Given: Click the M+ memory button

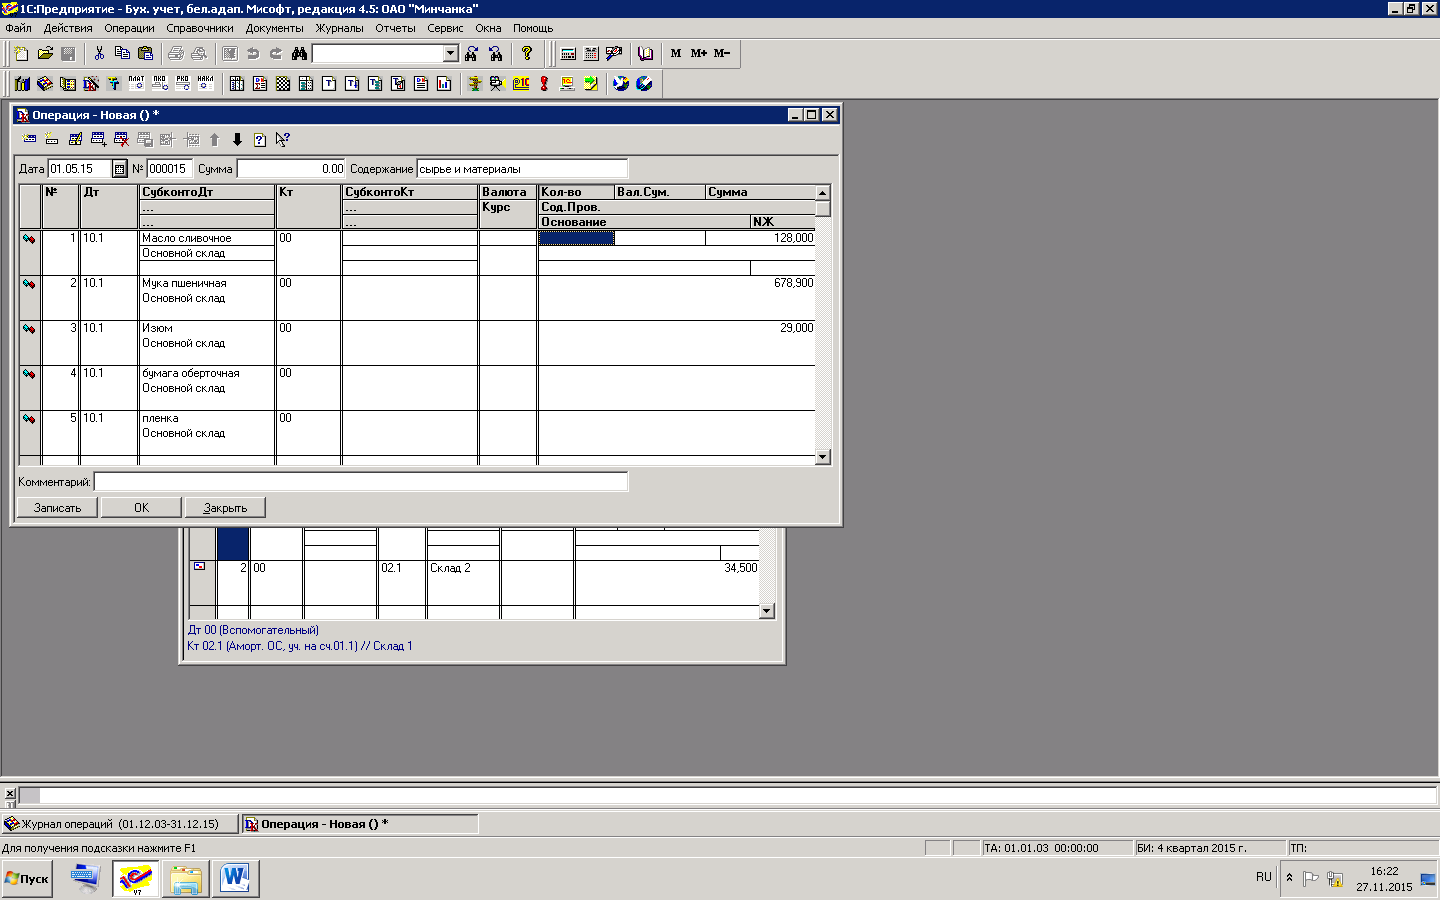Looking at the screenshot, I should click(699, 53).
